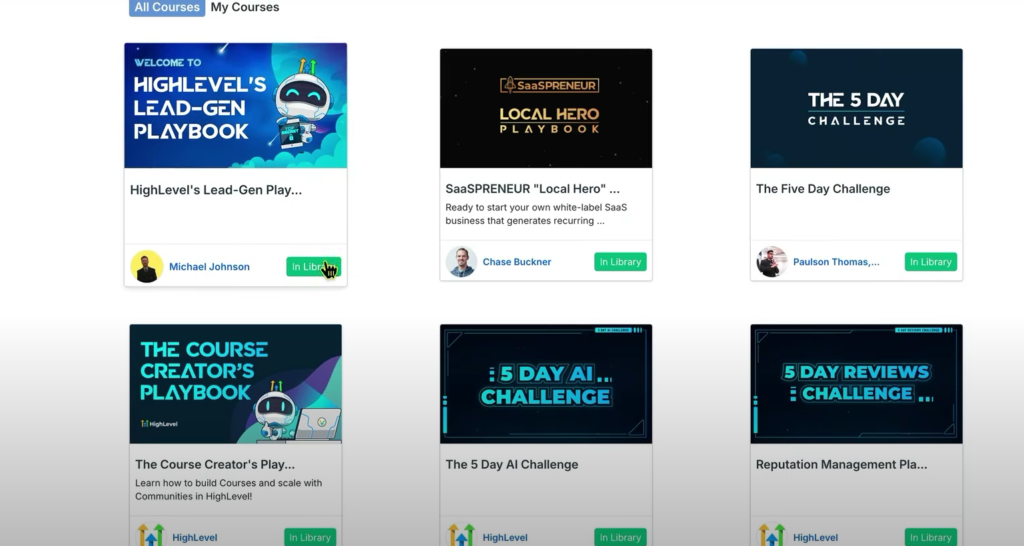Open Paulson Thomas author link
Image resolution: width=1024 pixels, height=546 pixels.
coord(836,262)
